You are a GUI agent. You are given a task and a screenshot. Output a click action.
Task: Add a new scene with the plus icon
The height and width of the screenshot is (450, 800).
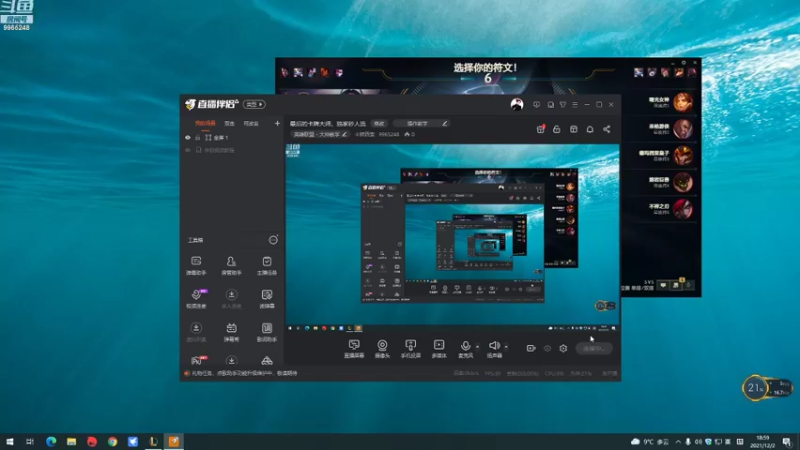pos(277,123)
